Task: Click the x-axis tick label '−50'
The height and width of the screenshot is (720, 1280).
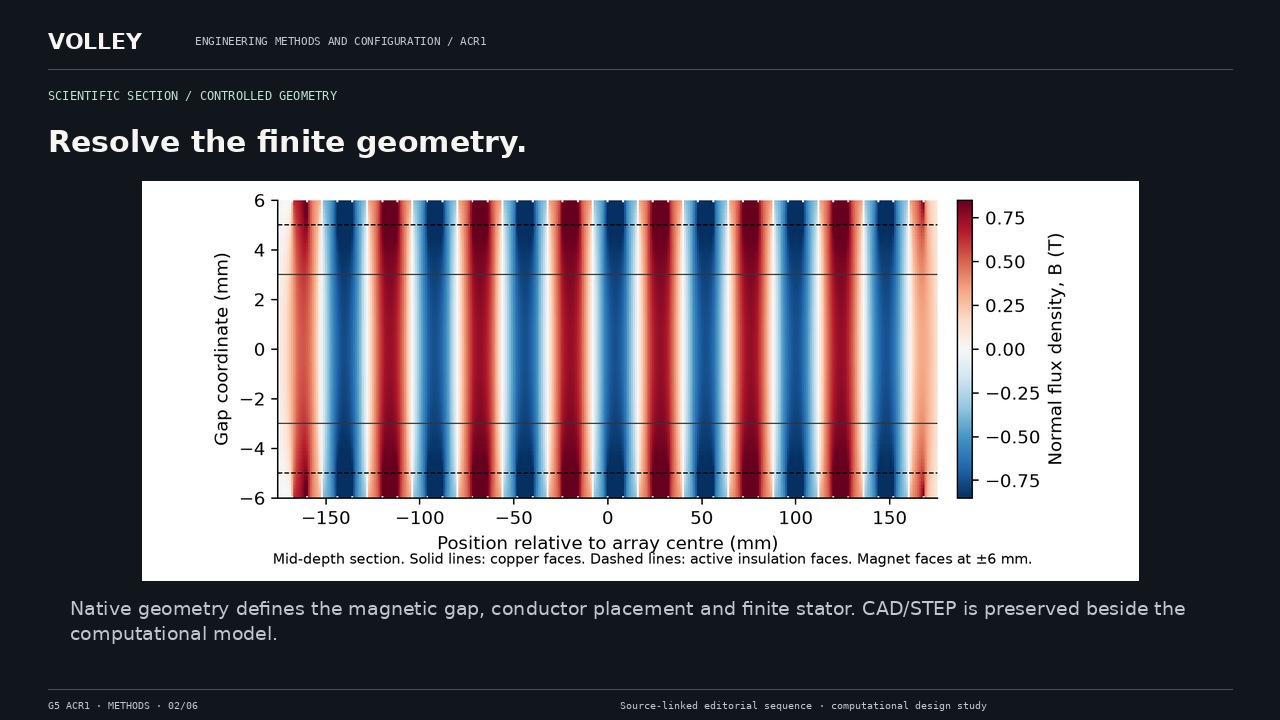Action: coord(513,518)
